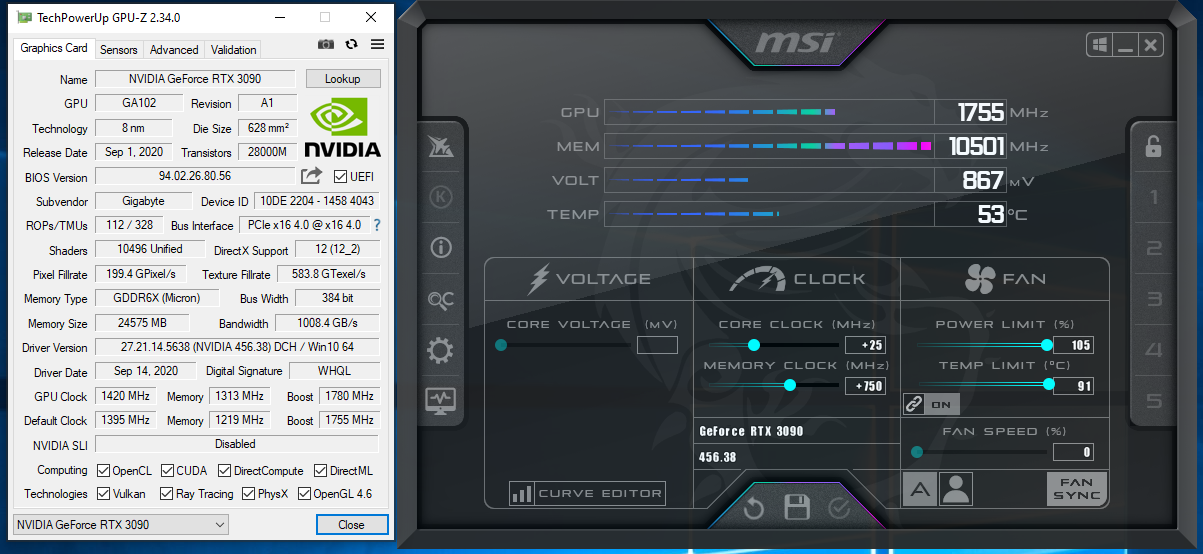The image size is (1203, 554).
Task: Toggle the Vulkan checkbox
Action: pos(104,494)
